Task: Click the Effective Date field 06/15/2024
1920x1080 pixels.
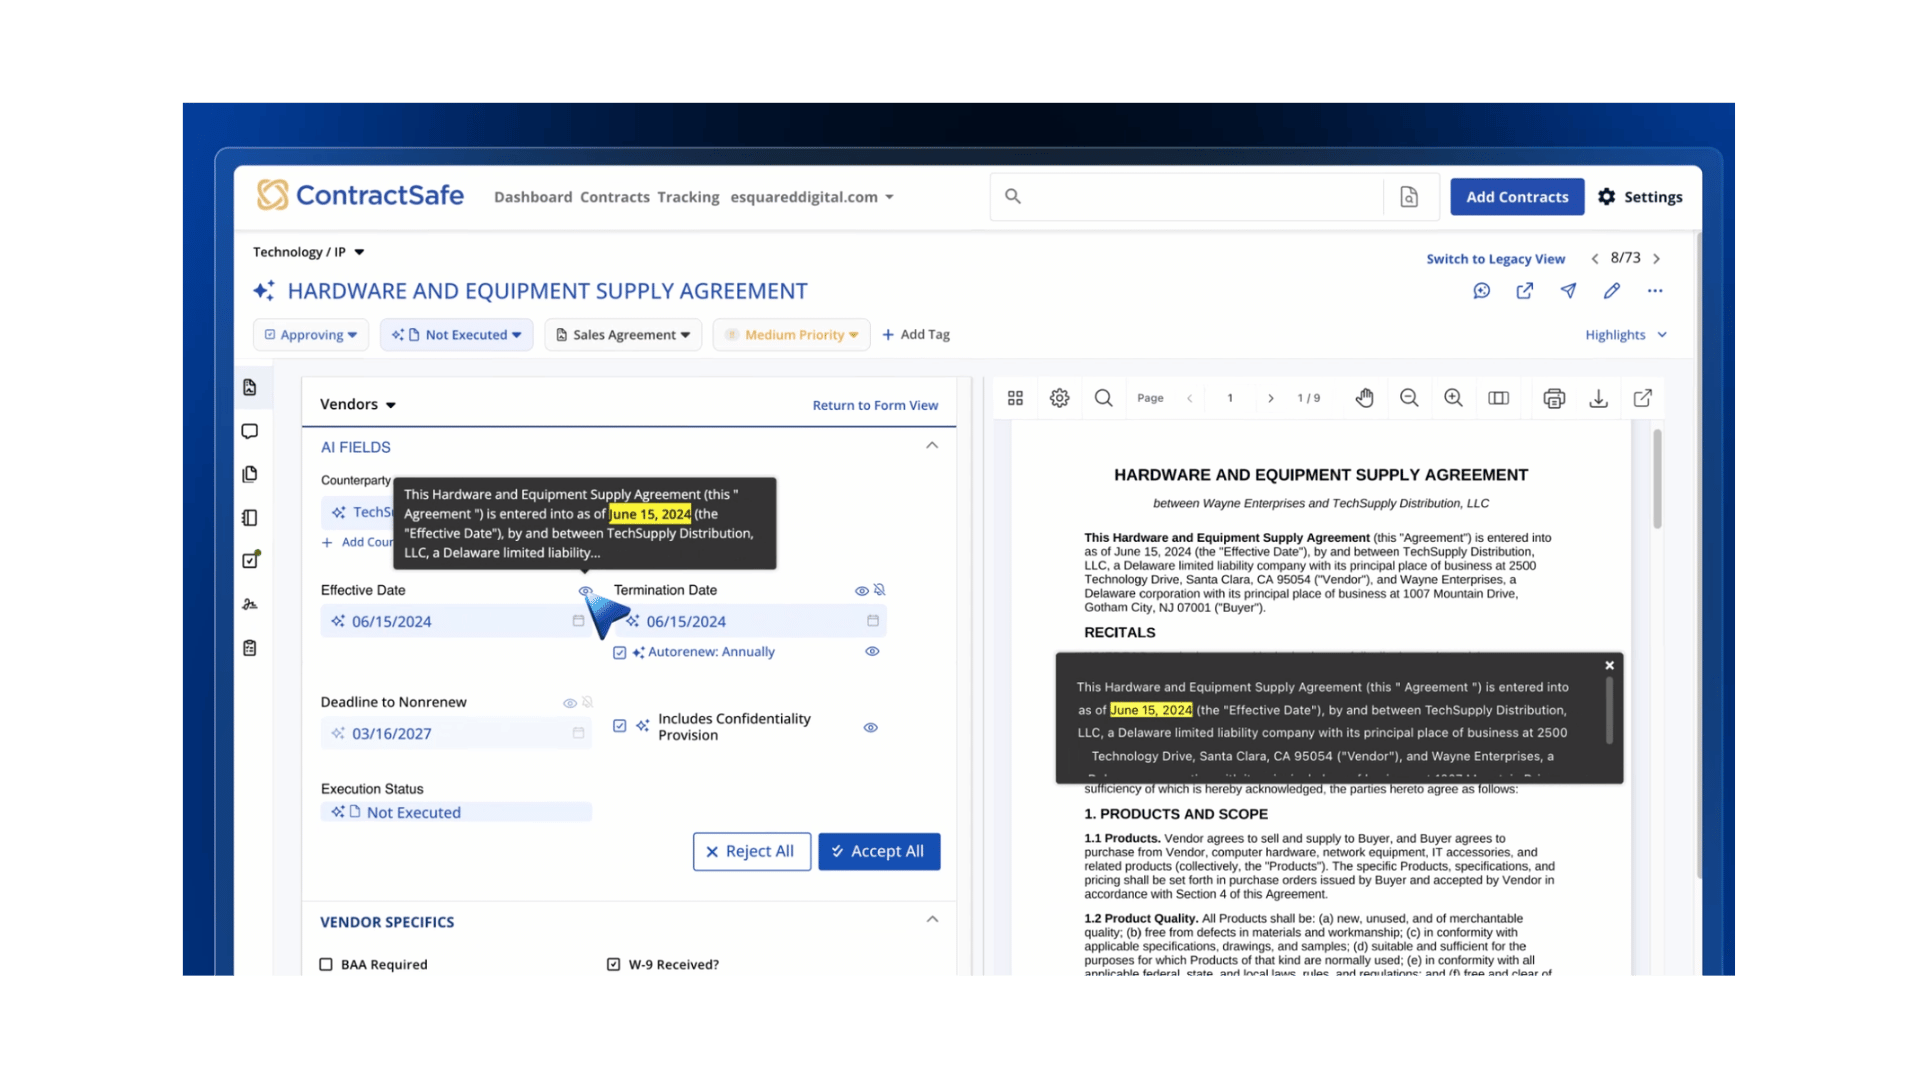Action: coord(456,621)
